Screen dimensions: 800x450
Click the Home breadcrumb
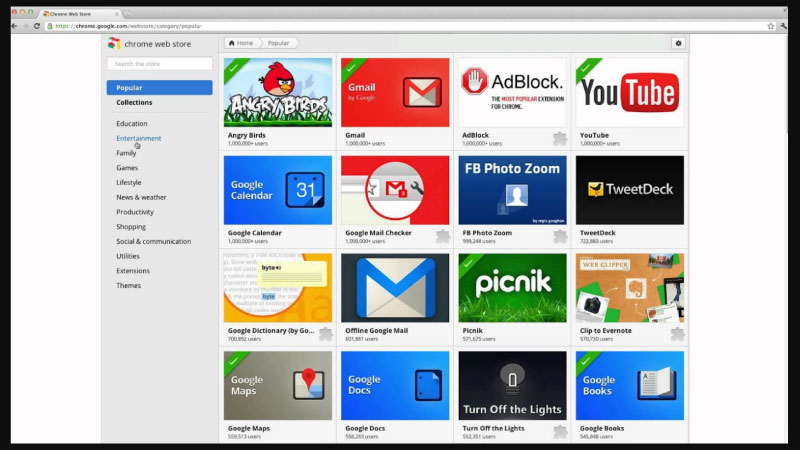pos(241,43)
